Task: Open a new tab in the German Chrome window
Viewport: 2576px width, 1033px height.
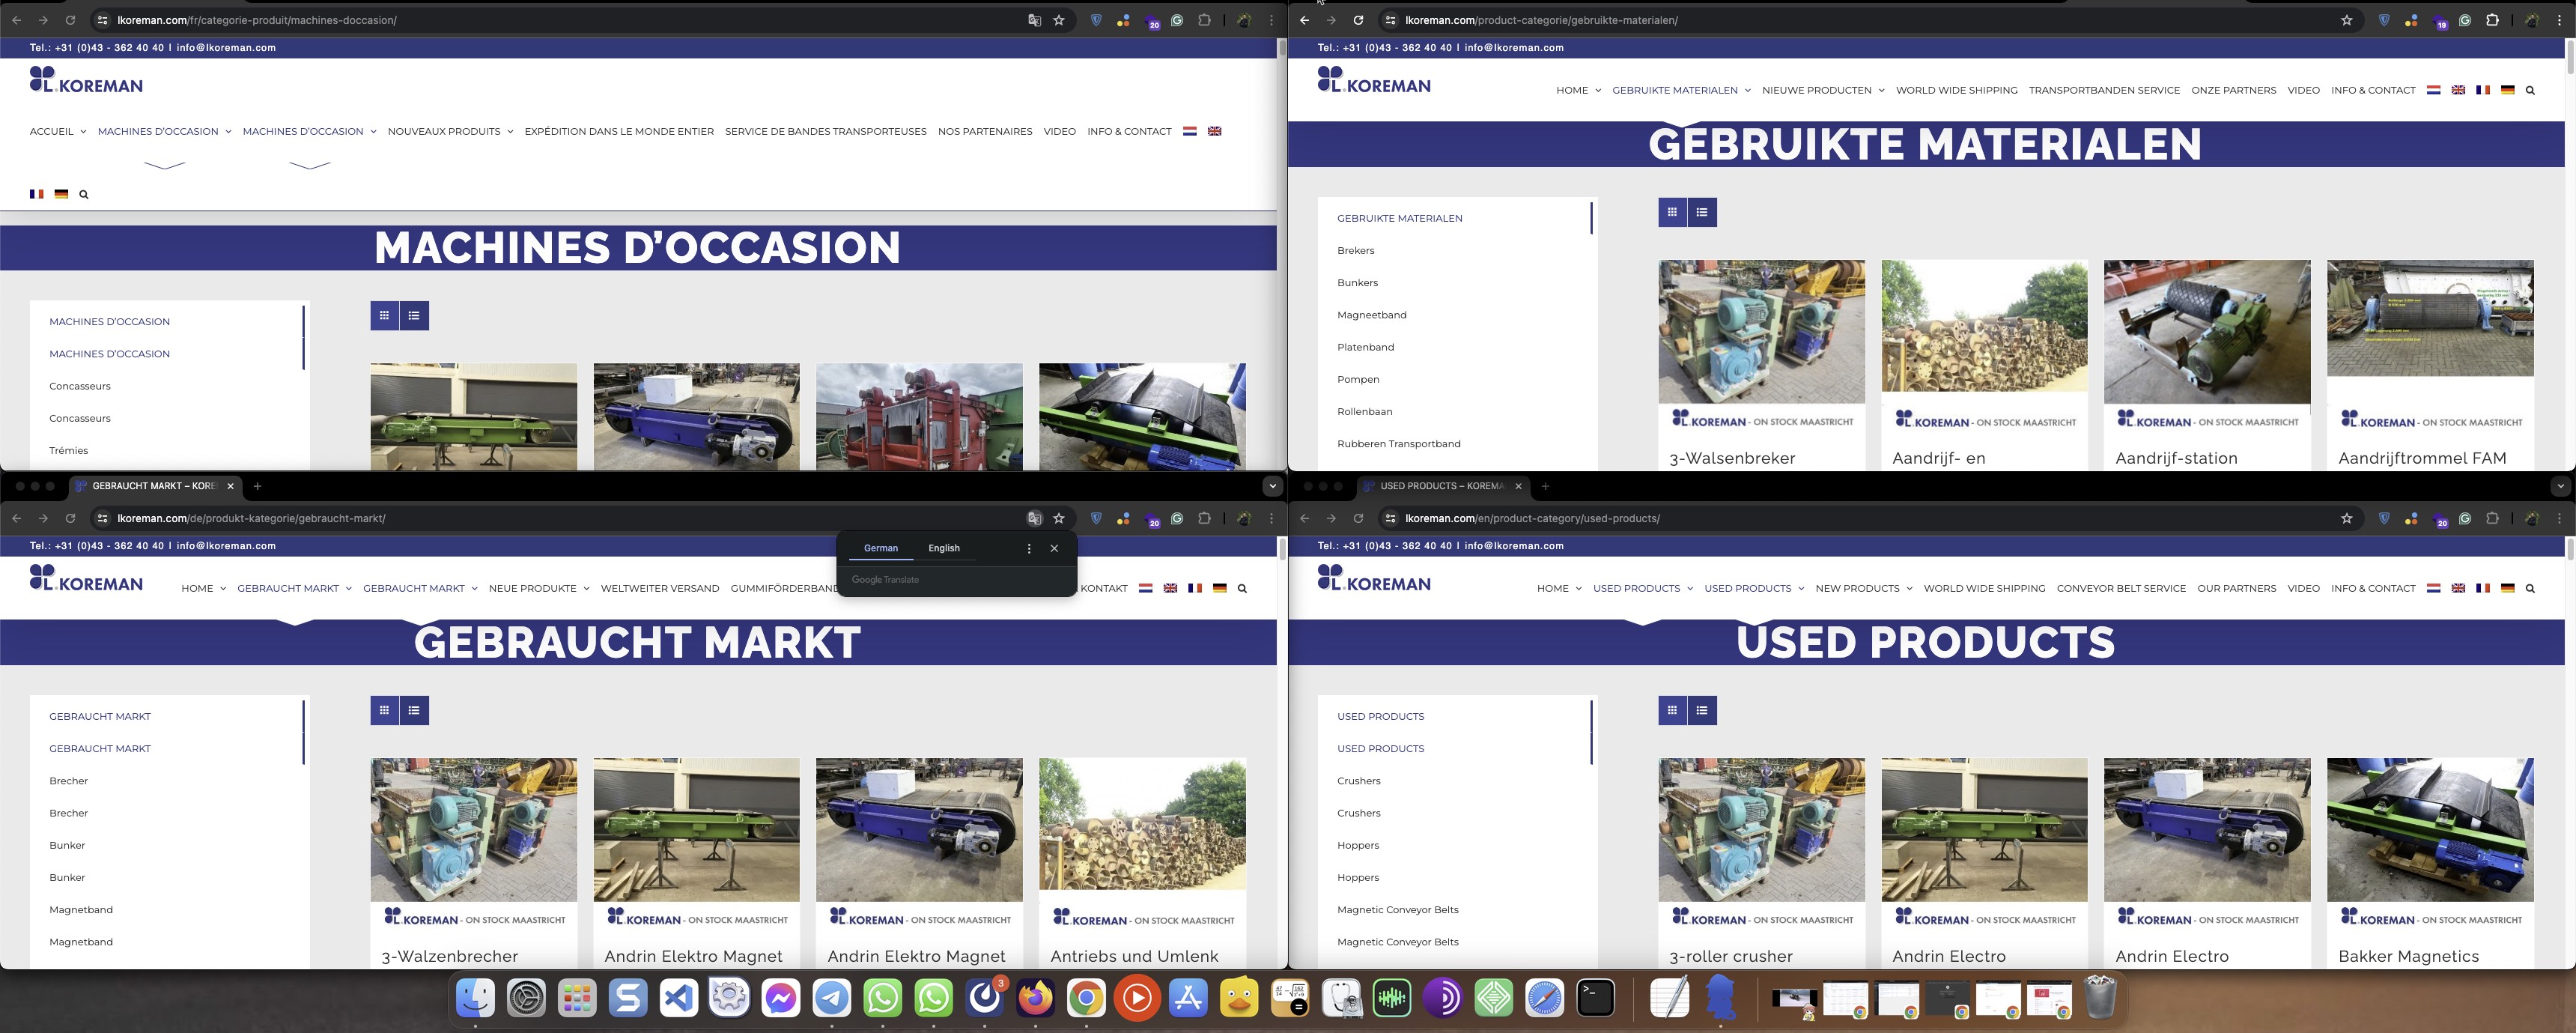Action: click(257, 486)
